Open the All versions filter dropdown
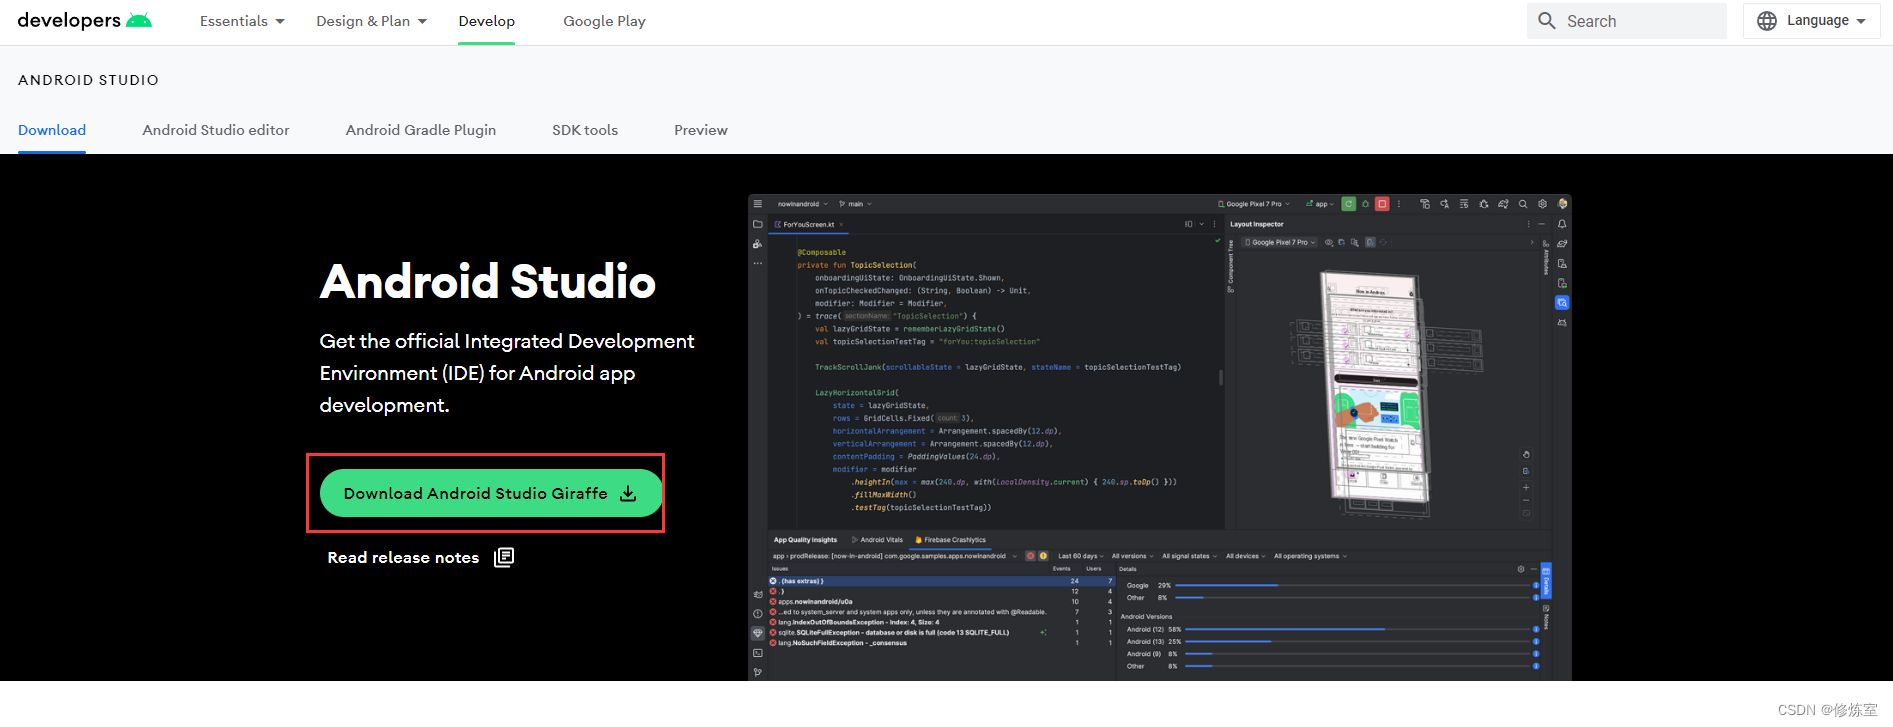Viewport: 1893px width, 727px height. (x=1133, y=556)
